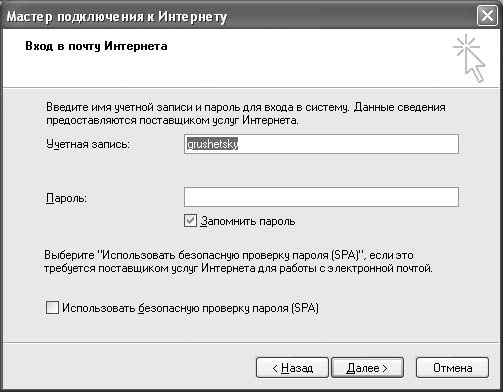Click the Запомнить пароль label text

click(x=248, y=221)
